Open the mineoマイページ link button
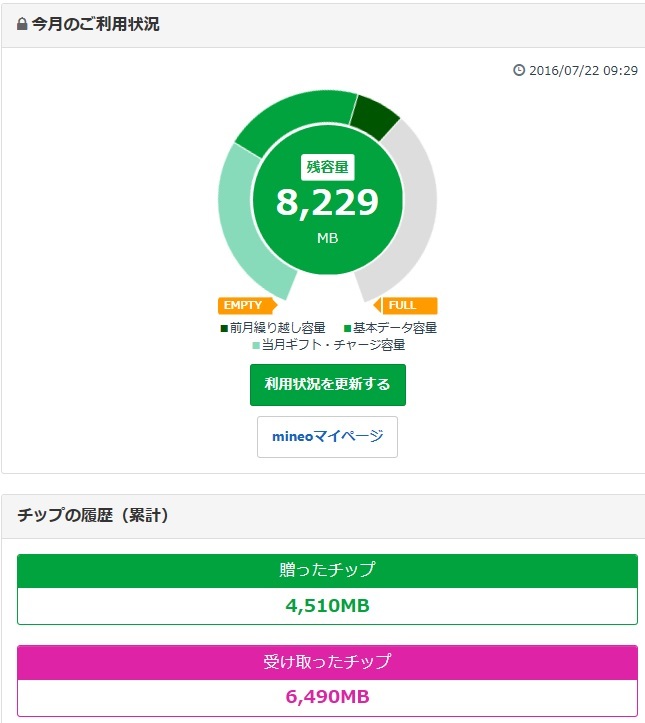 (x=327, y=437)
